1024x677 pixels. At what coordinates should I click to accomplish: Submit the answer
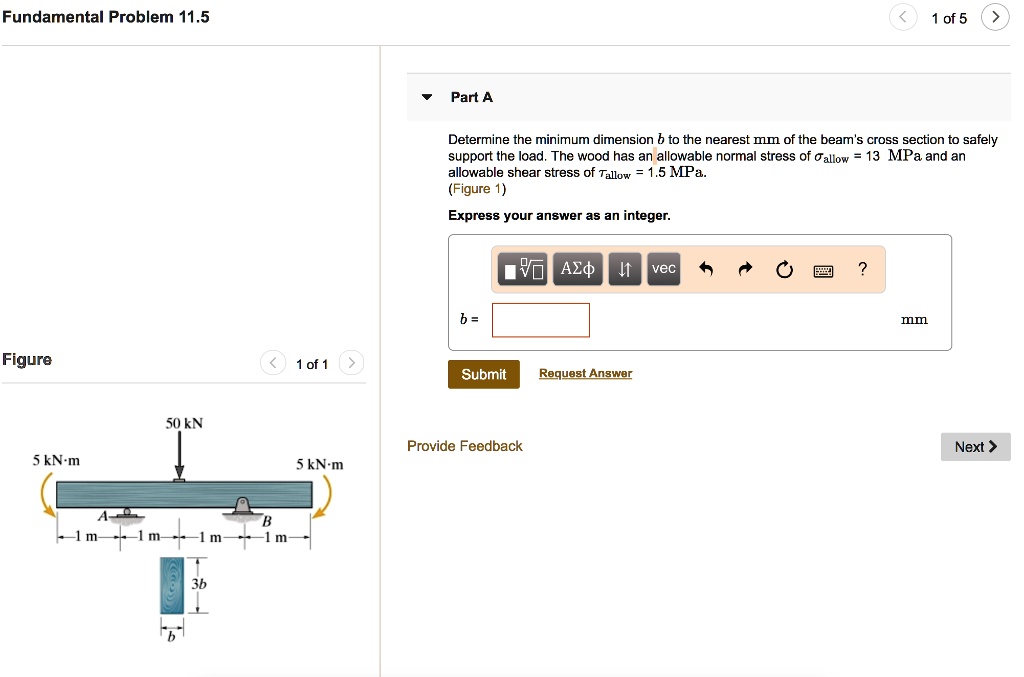483,373
